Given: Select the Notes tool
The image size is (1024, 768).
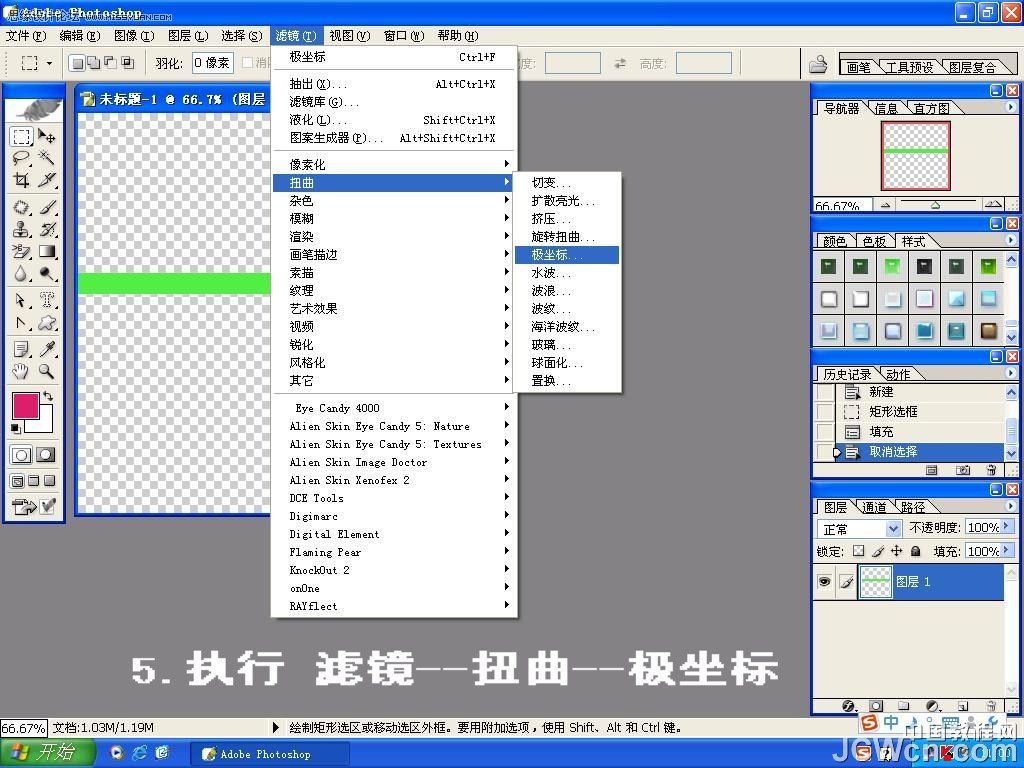Looking at the screenshot, I should click(x=21, y=349).
